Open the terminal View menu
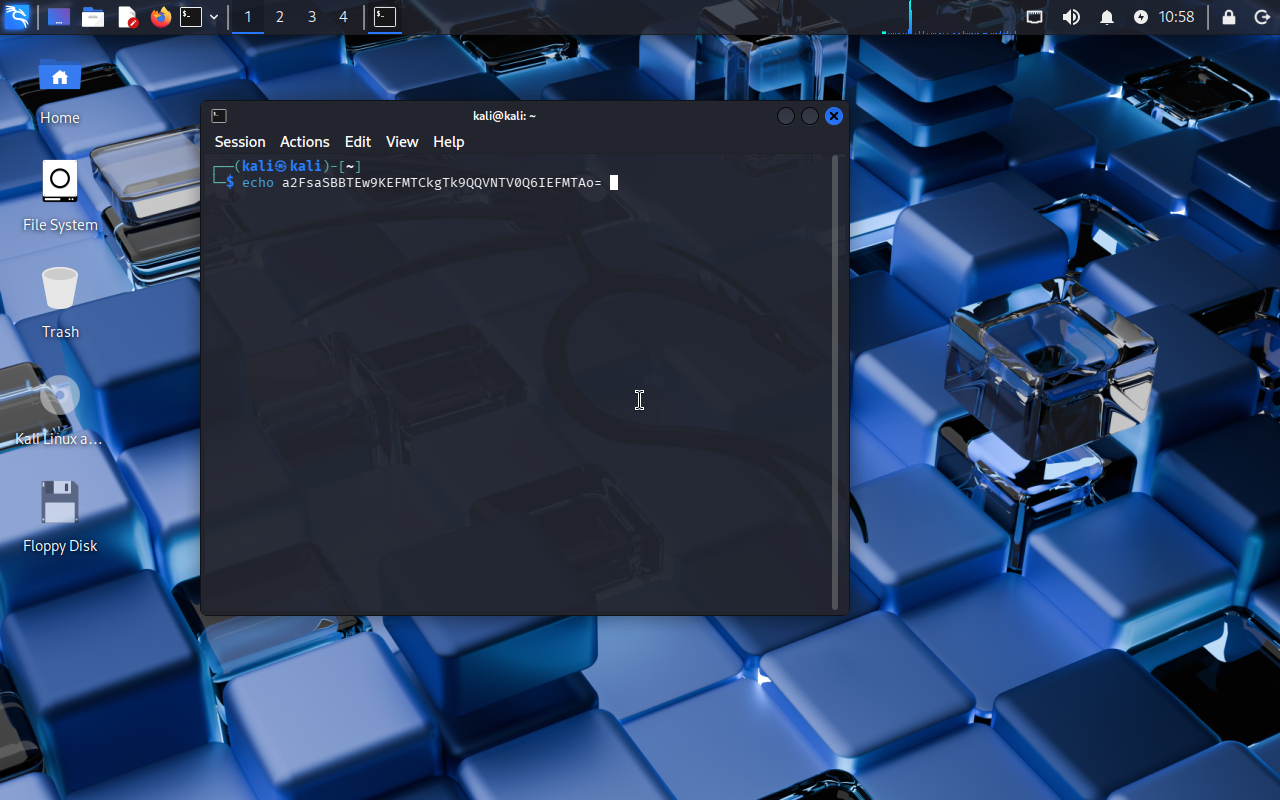This screenshot has height=800, width=1280. pyautogui.click(x=402, y=142)
